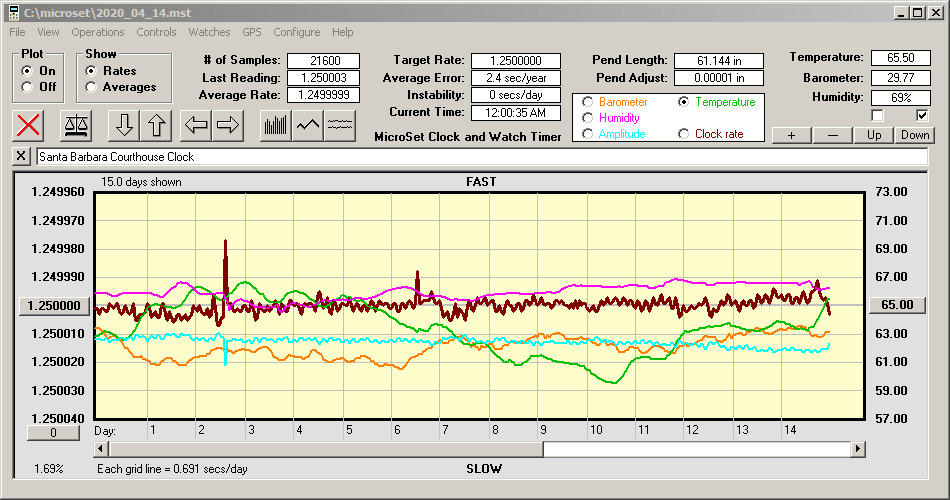Click the Down button
The width and height of the screenshot is (950, 500).
[x=915, y=135]
